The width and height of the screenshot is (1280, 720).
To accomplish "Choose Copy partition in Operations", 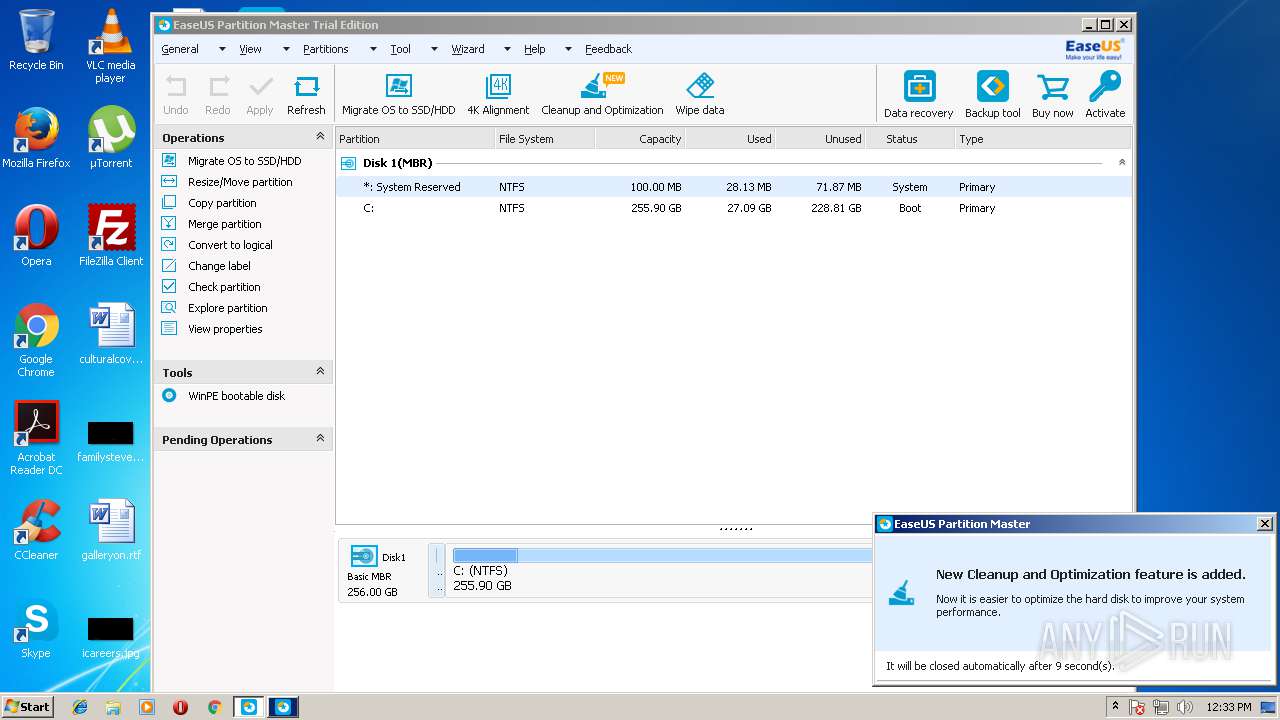I will 222,203.
